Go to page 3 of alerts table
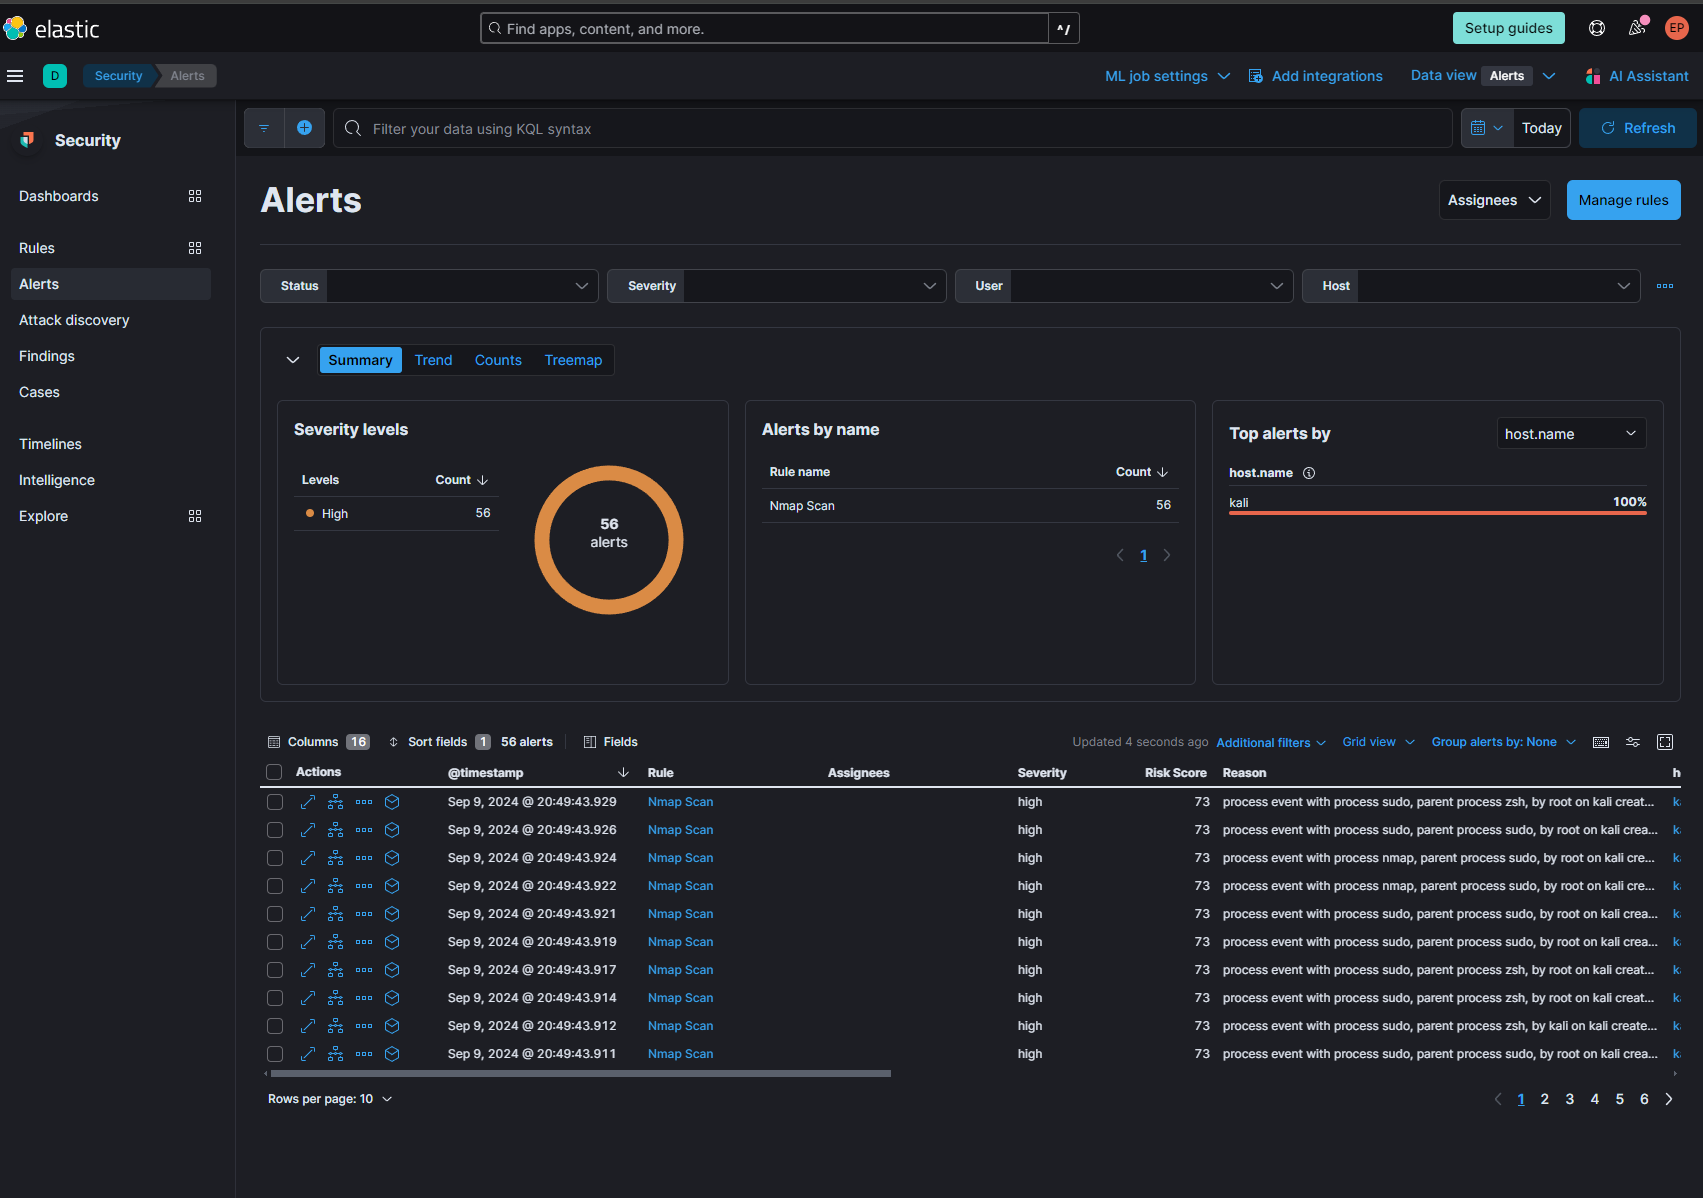Image resolution: width=1703 pixels, height=1198 pixels. pos(1570,1099)
